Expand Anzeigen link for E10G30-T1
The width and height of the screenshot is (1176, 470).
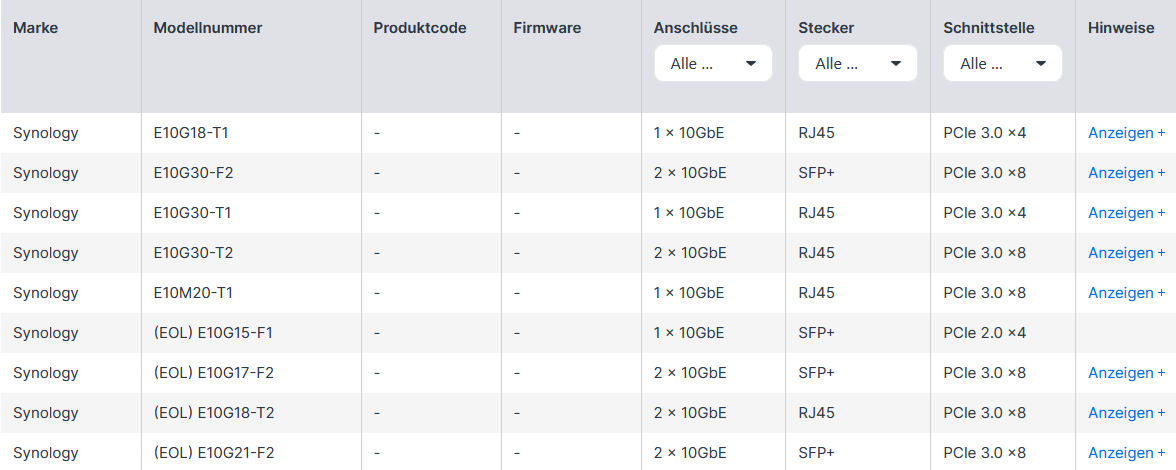(x=1126, y=213)
